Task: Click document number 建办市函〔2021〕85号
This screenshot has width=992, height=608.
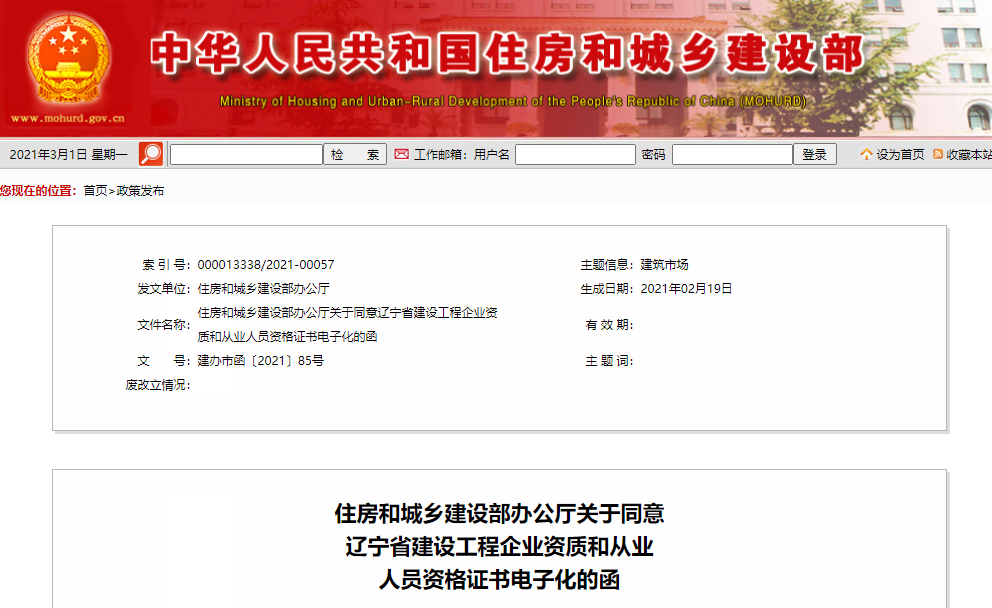Action: click(261, 361)
